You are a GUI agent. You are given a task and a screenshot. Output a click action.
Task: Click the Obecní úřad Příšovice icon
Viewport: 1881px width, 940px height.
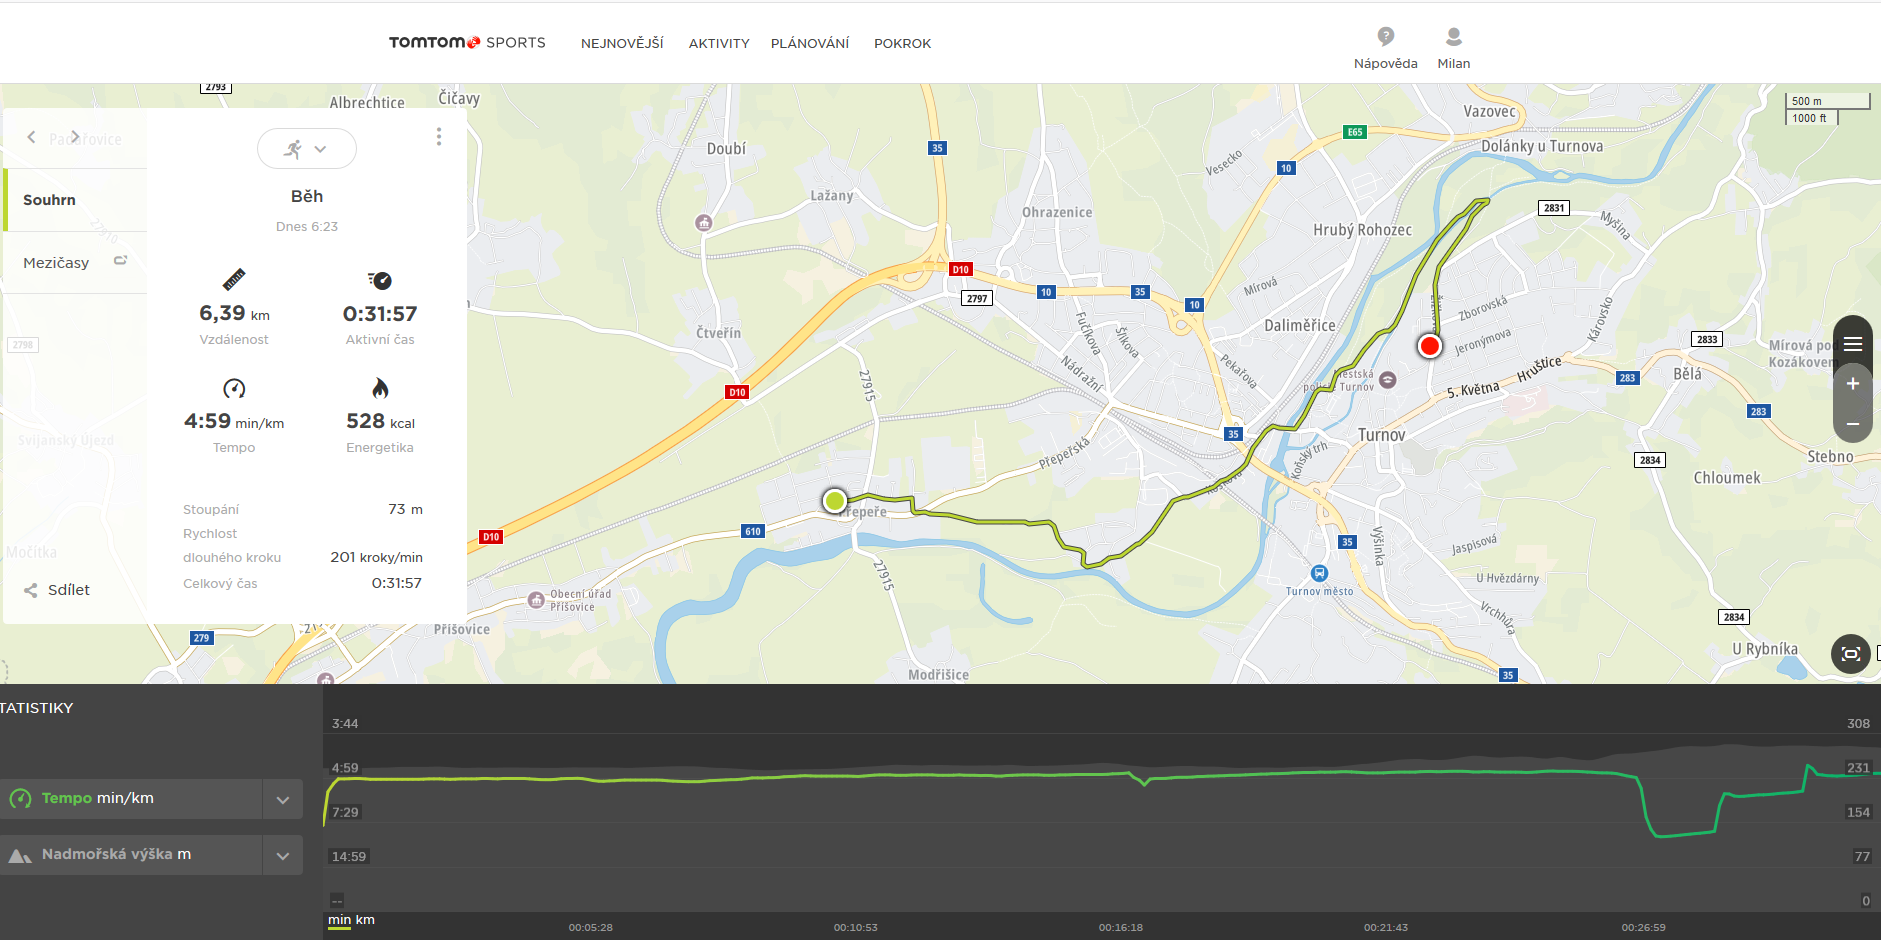coord(536,600)
